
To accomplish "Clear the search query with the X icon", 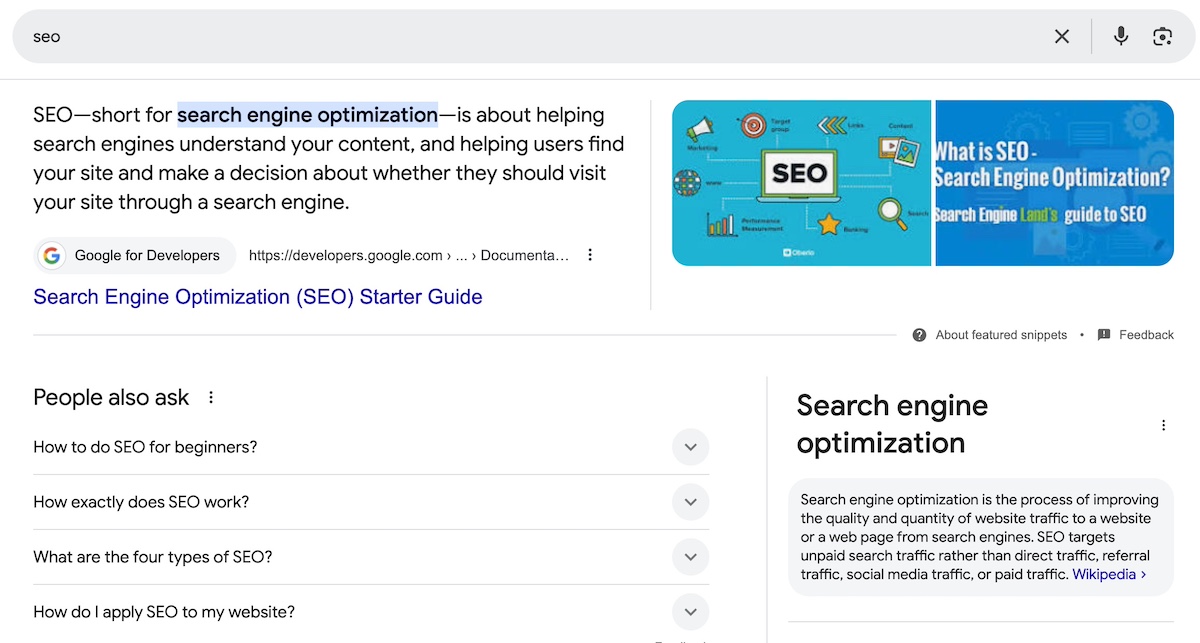I will click(1062, 36).
